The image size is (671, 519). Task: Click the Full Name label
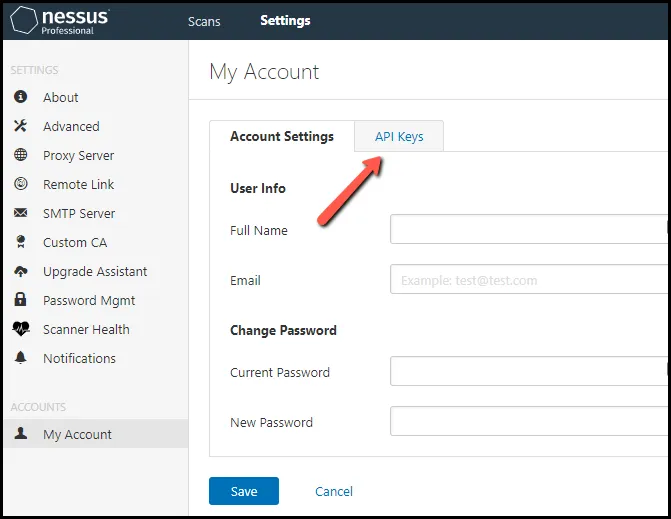[x=258, y=230]
